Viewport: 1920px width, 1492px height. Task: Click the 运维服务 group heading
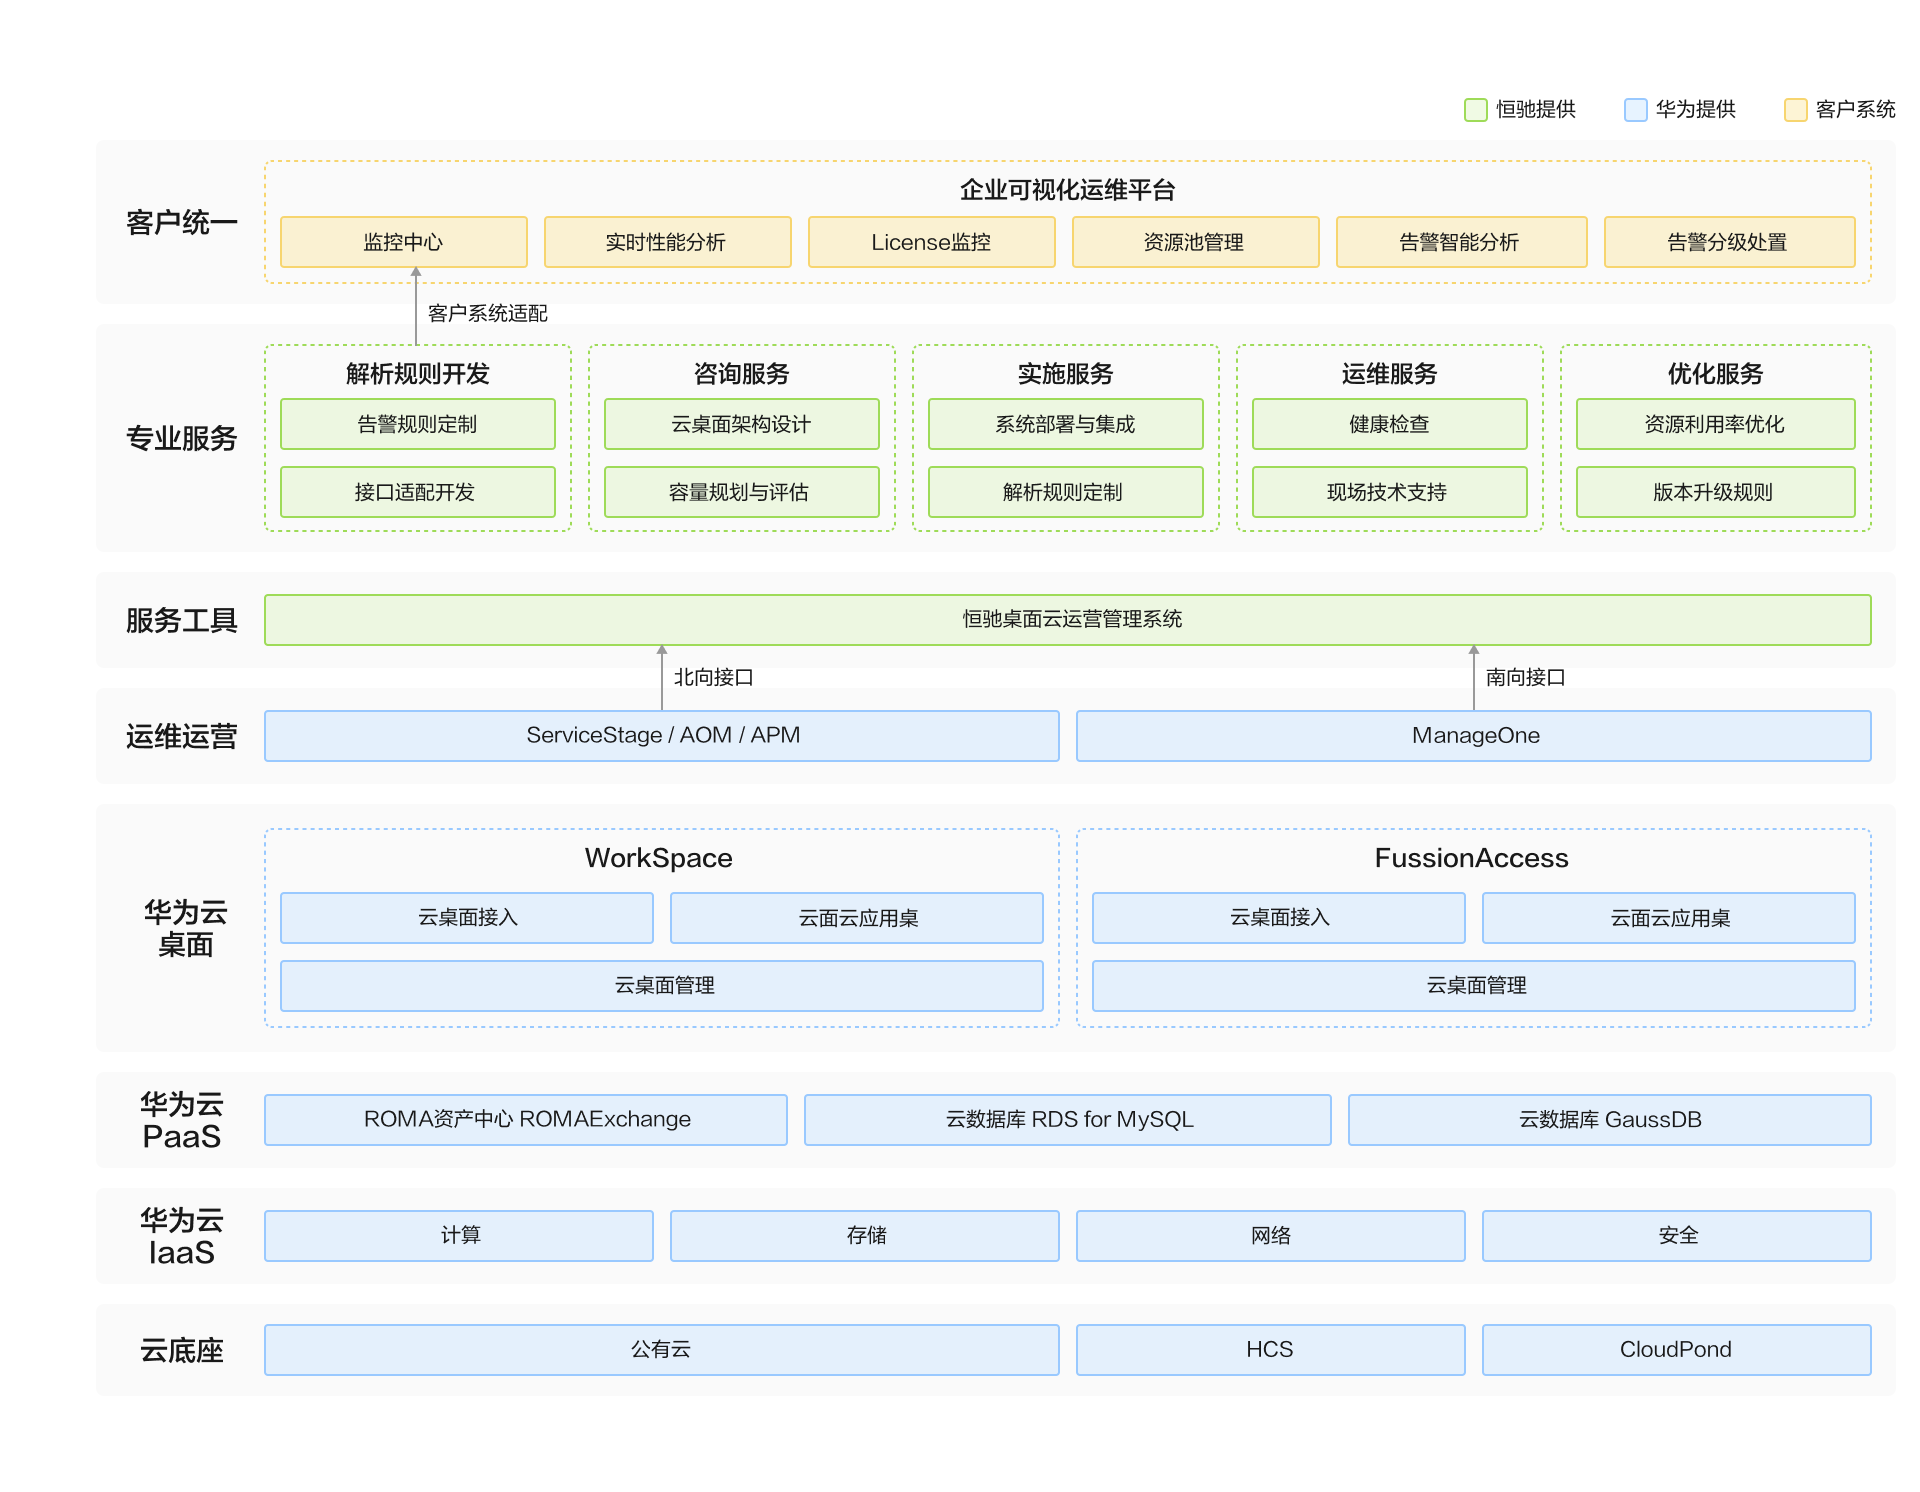pyautogui.click(x=1390, y=374)
